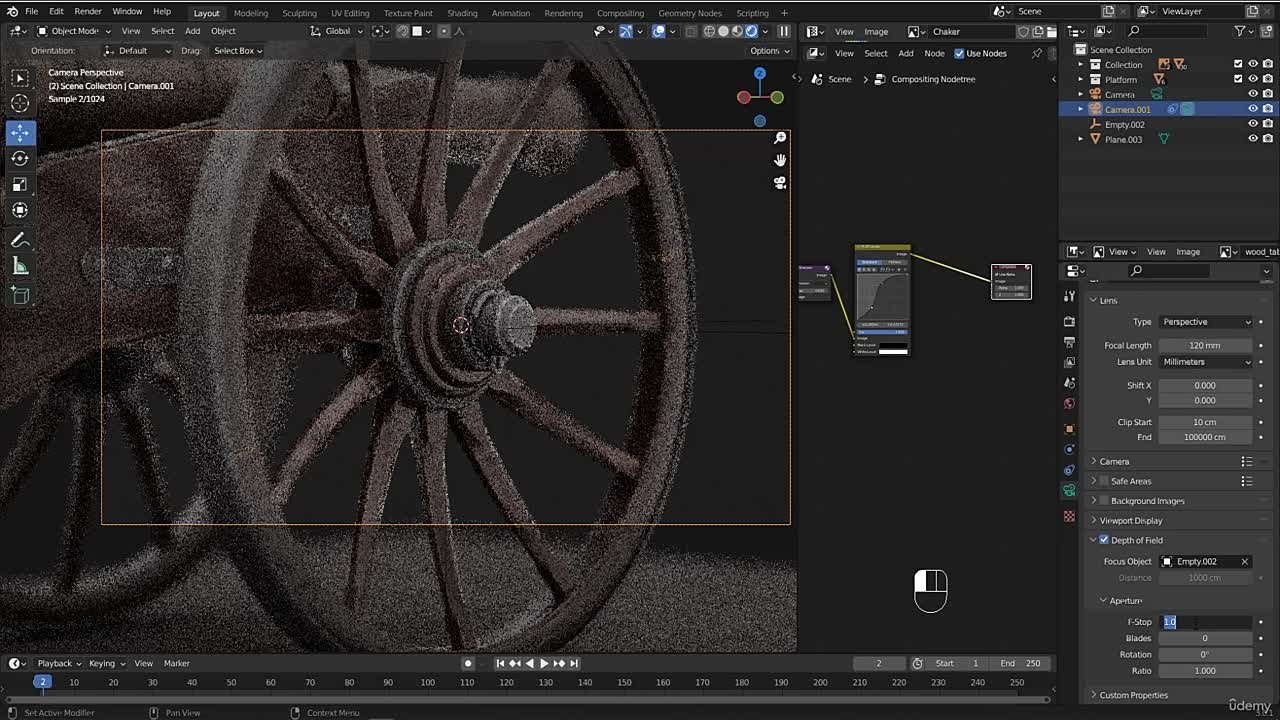The height and width of the screenshot is (720, 1280).
Task: Toggle the X-ray viewport icon
Action: [691, 31]
